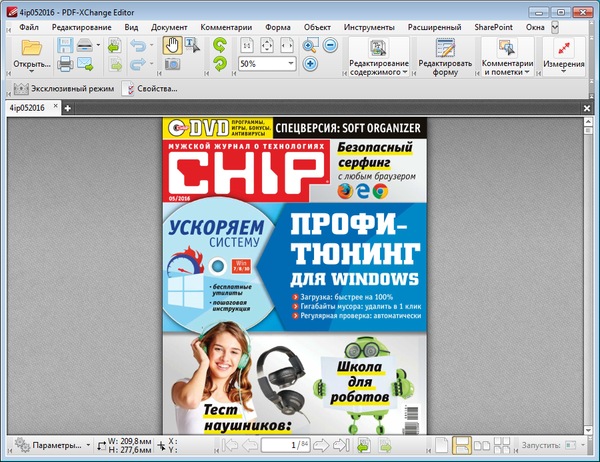Open the zoom level 50% dropdown

pyautogui.click(x=290, y=64)
